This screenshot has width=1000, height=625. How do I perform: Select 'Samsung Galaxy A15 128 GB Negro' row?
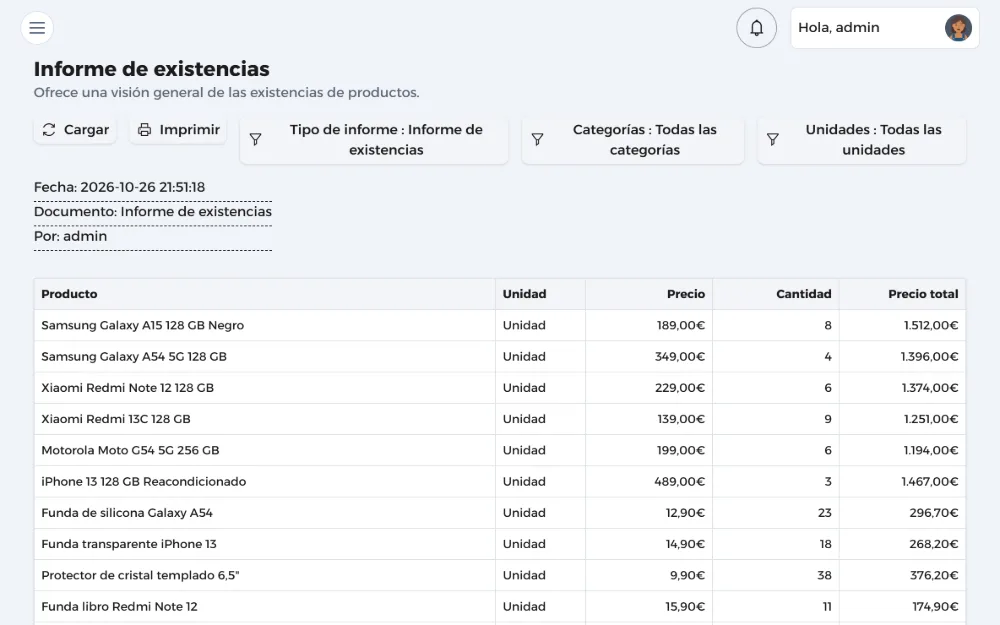[x=499, y=325]
